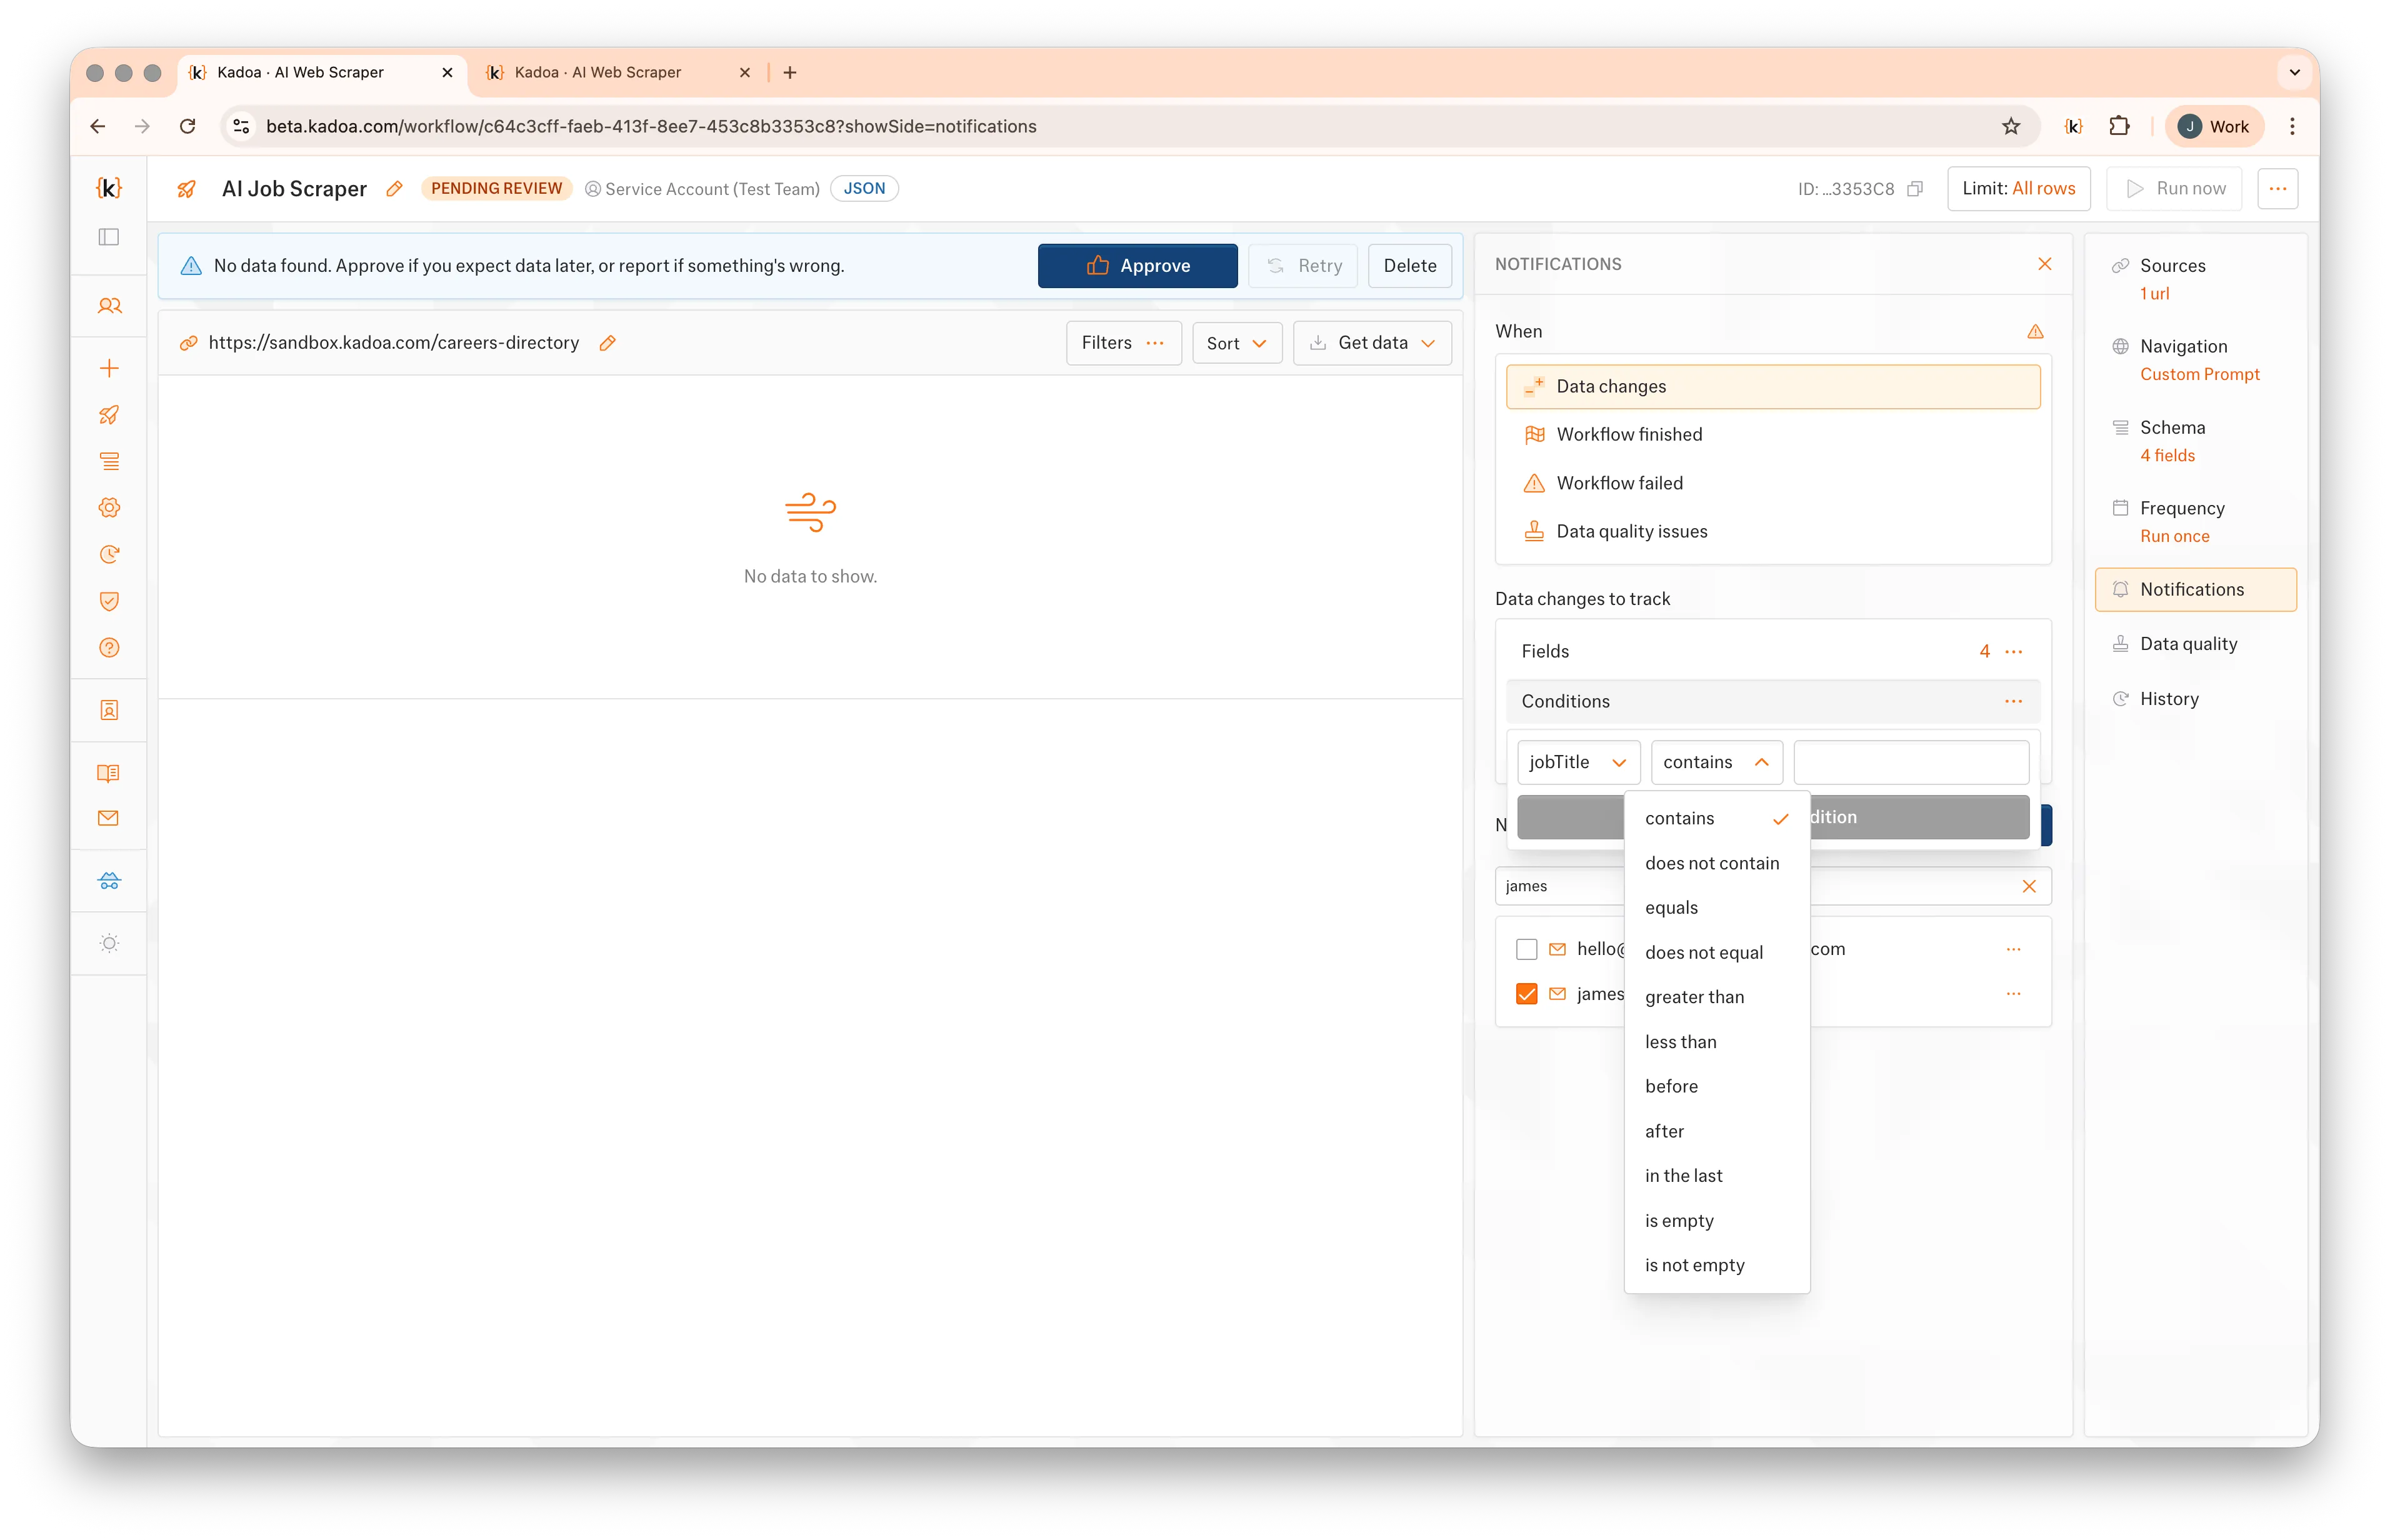Open the Fields three-dot options
Viewport: 2390px width, 1540px height.
pos(2014,651)
